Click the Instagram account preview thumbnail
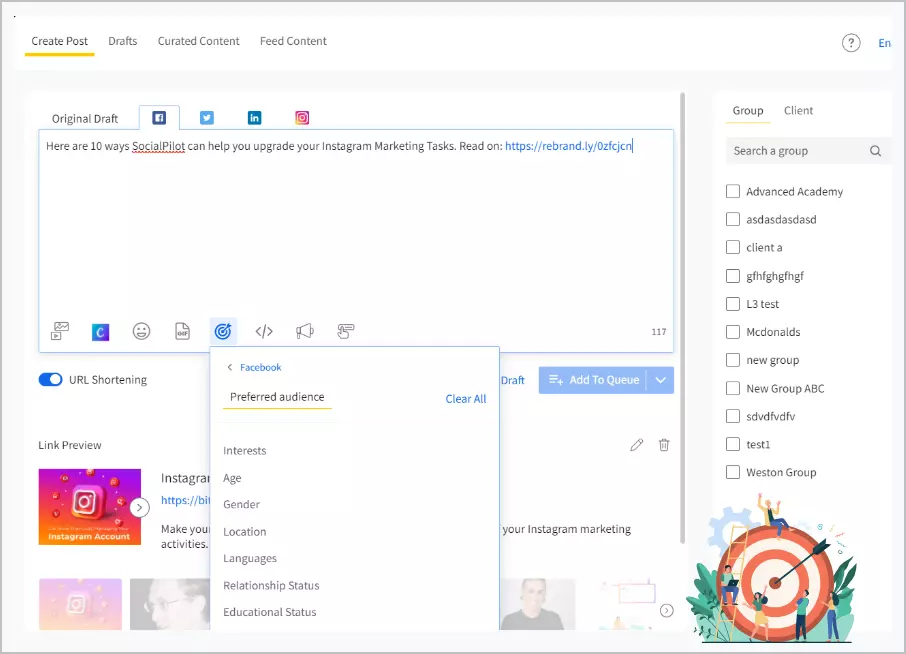This screenshot has width=906, height=654. tap(90, 506)
